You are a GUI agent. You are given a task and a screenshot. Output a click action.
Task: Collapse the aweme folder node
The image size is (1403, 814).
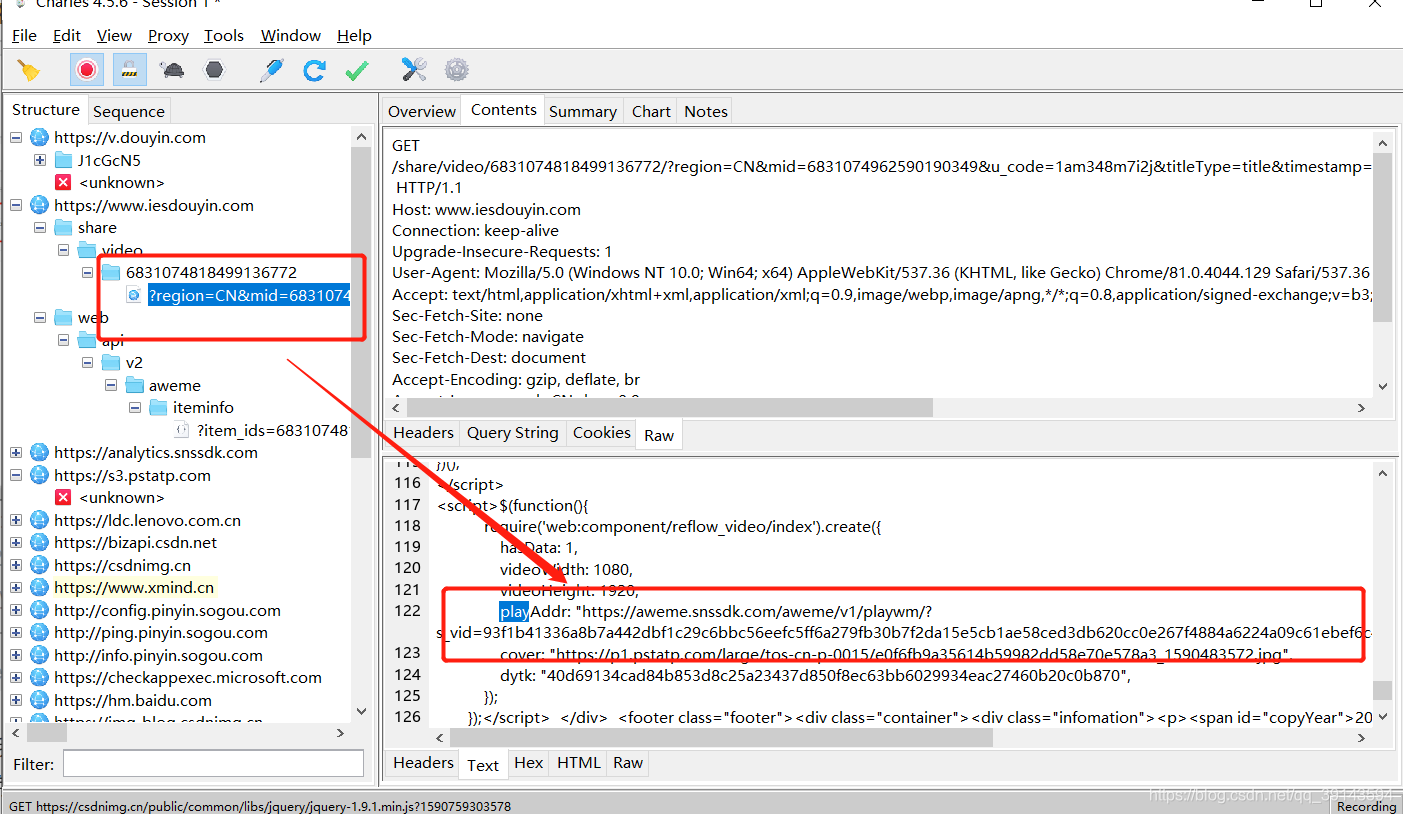coord(111,385)
